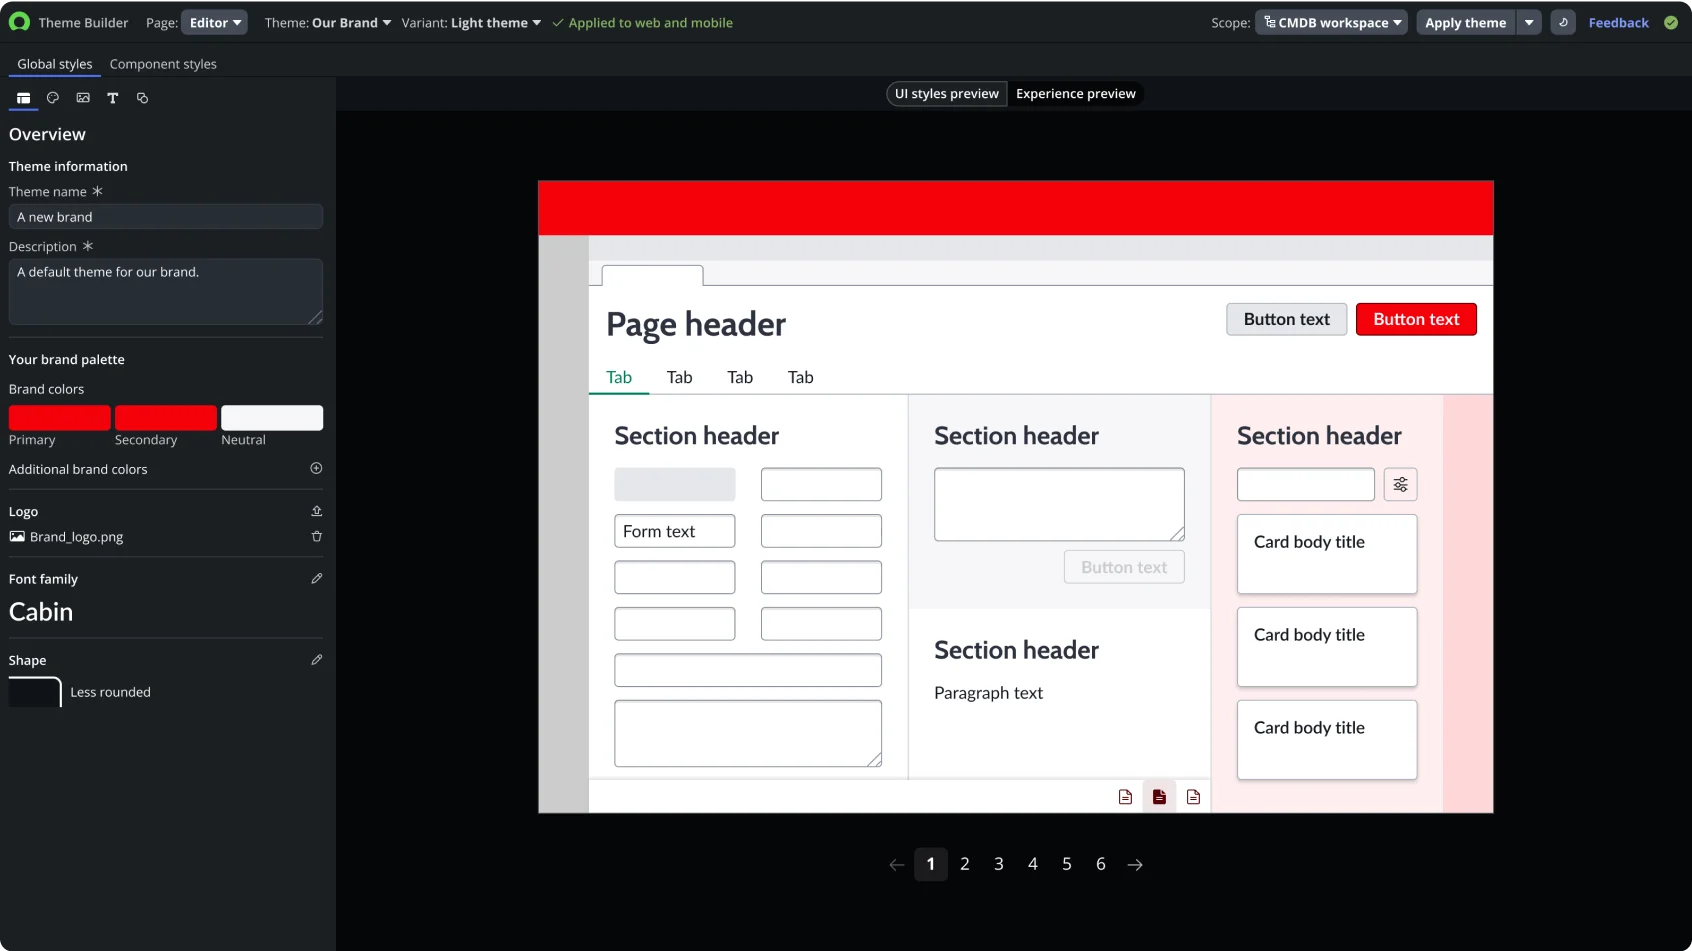Click the Theme Builder logo icon
Image resolution: width=1692 pixels, height=951 pixels.
pyautogui.click(x=19, y=22)
